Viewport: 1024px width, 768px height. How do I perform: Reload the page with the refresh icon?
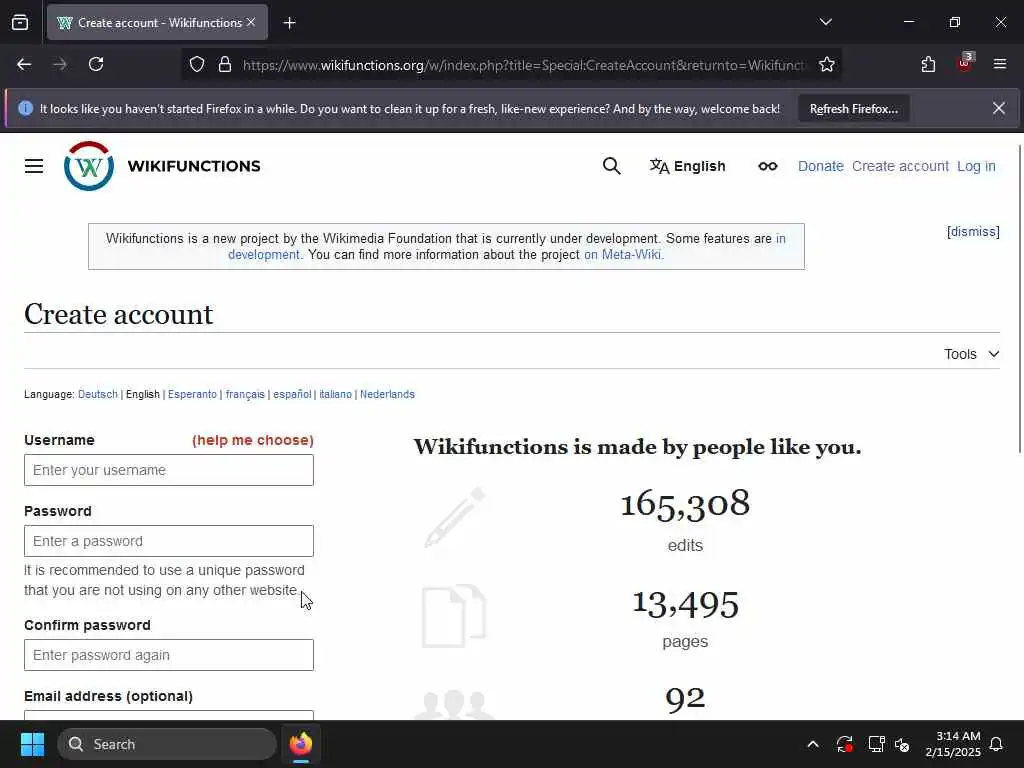click(96, 64)
